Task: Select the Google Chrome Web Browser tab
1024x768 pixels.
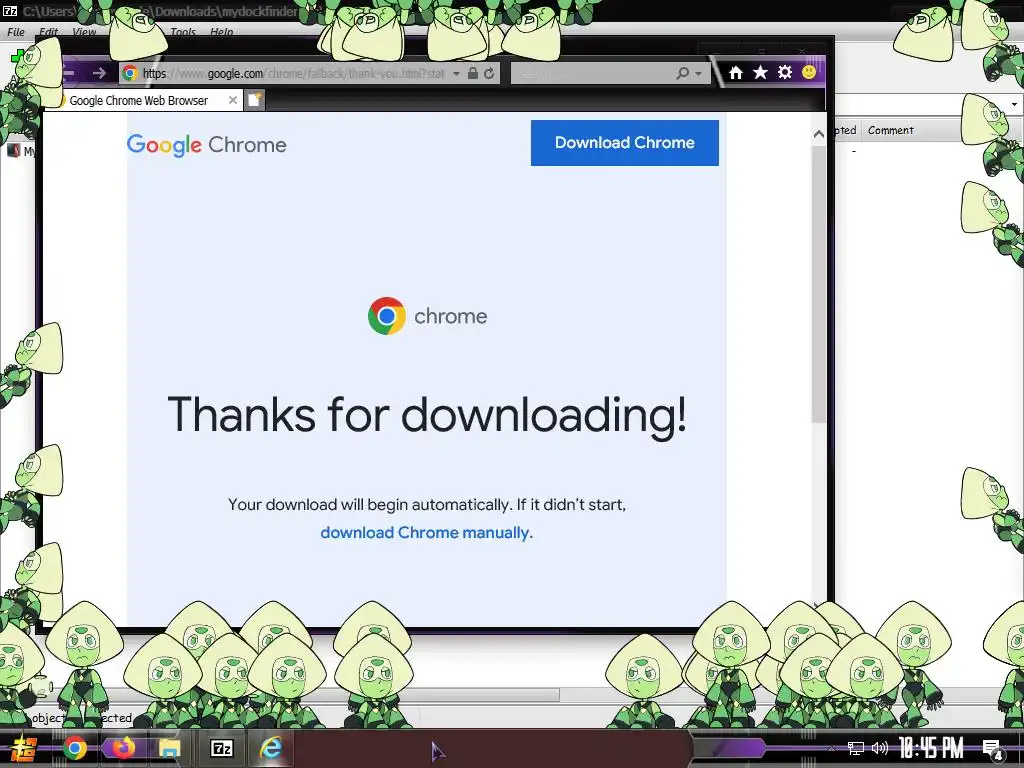Action: (144, 101)
